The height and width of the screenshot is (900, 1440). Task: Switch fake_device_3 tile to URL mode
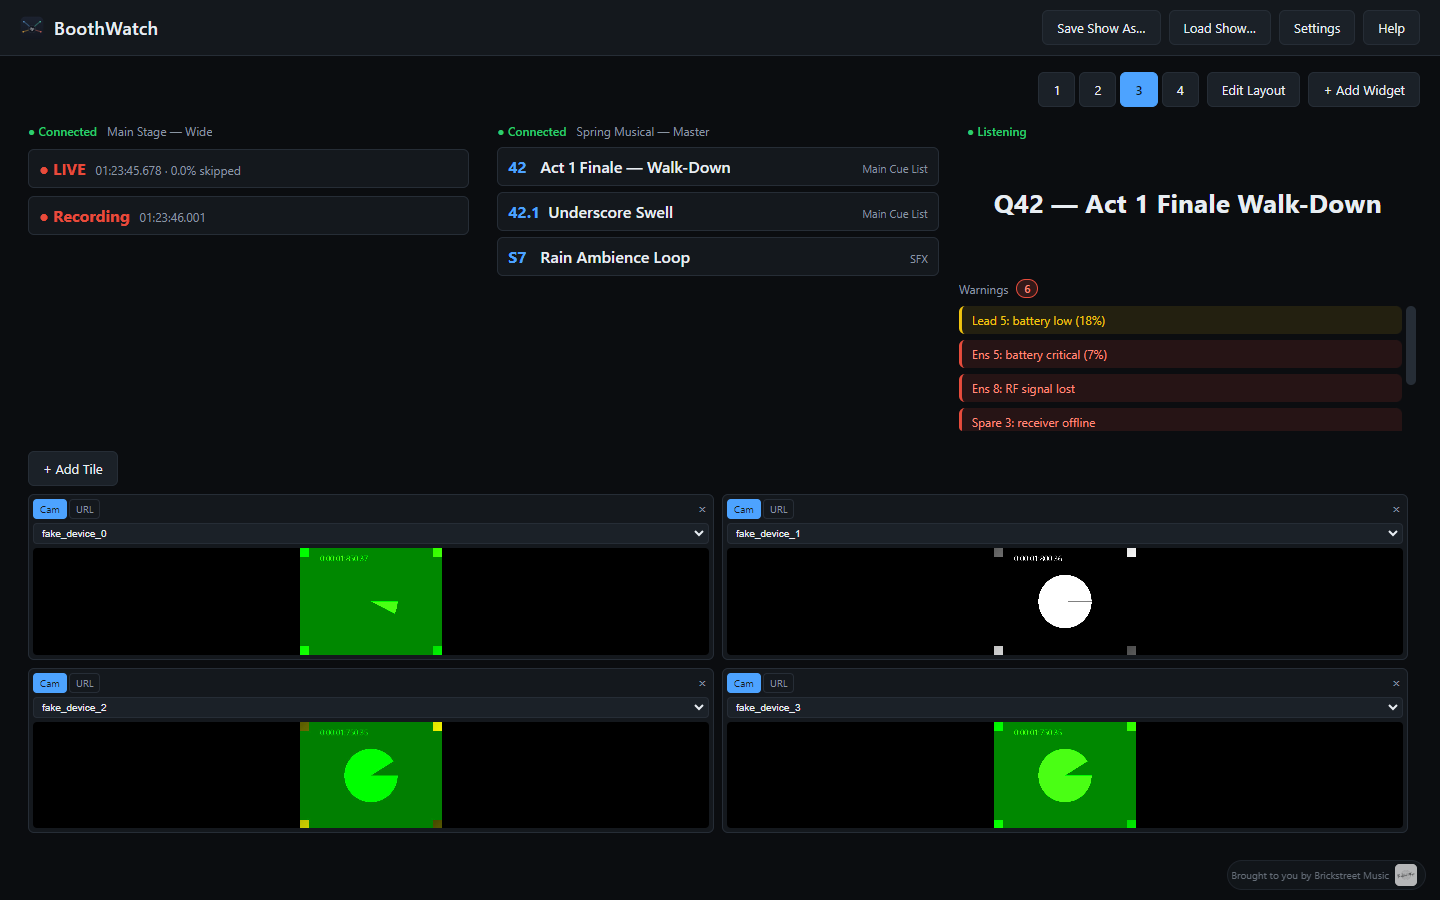[x=779, y=684]
